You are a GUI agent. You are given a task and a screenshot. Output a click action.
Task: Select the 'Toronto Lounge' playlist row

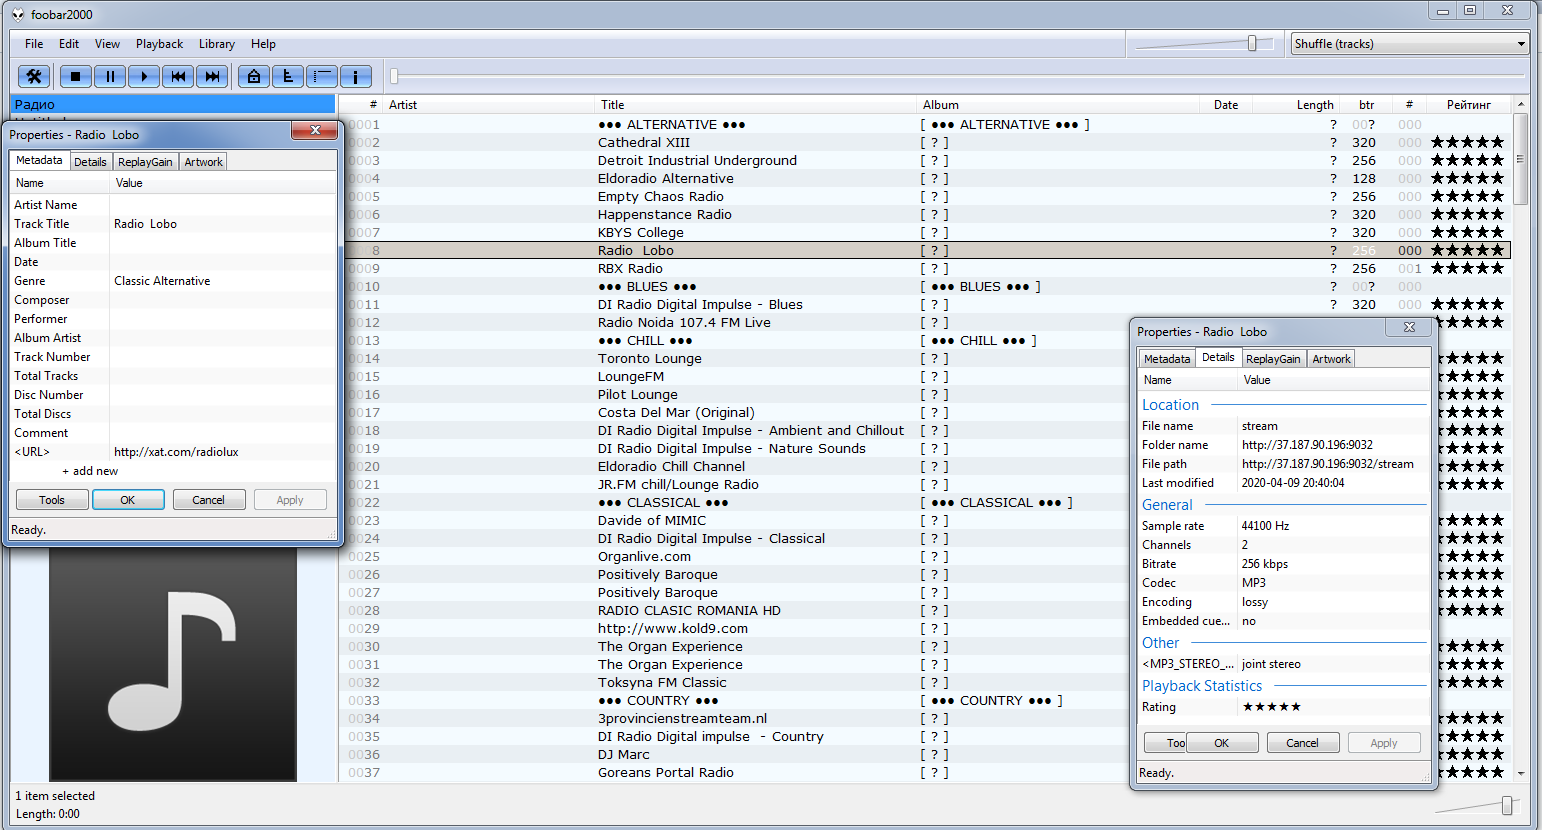pyautogui.click(x=650, y=359)
